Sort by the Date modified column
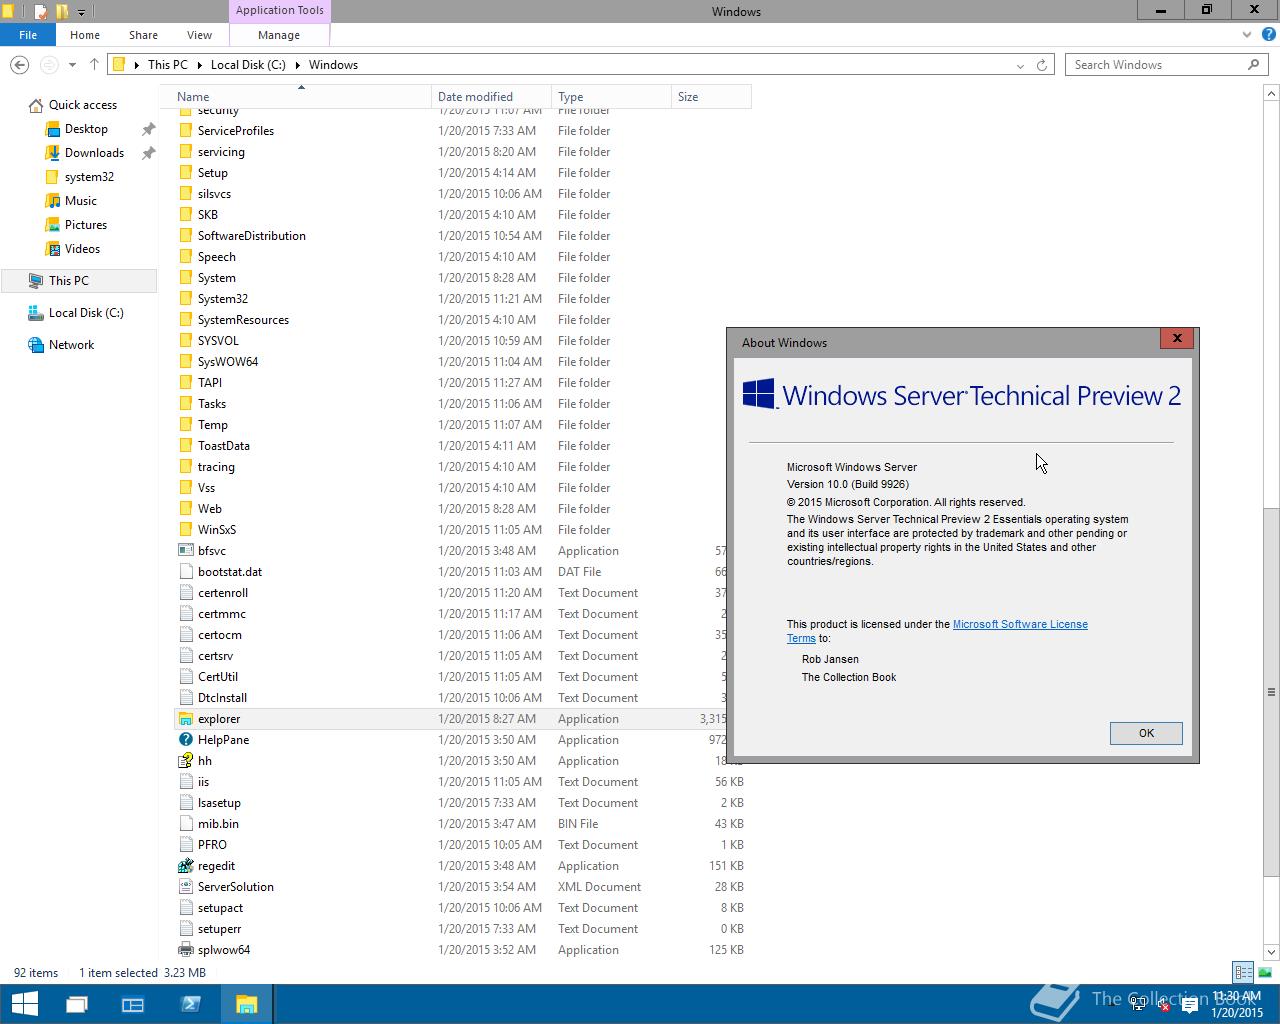1280x1024 pixels. (x=491, y=97)
